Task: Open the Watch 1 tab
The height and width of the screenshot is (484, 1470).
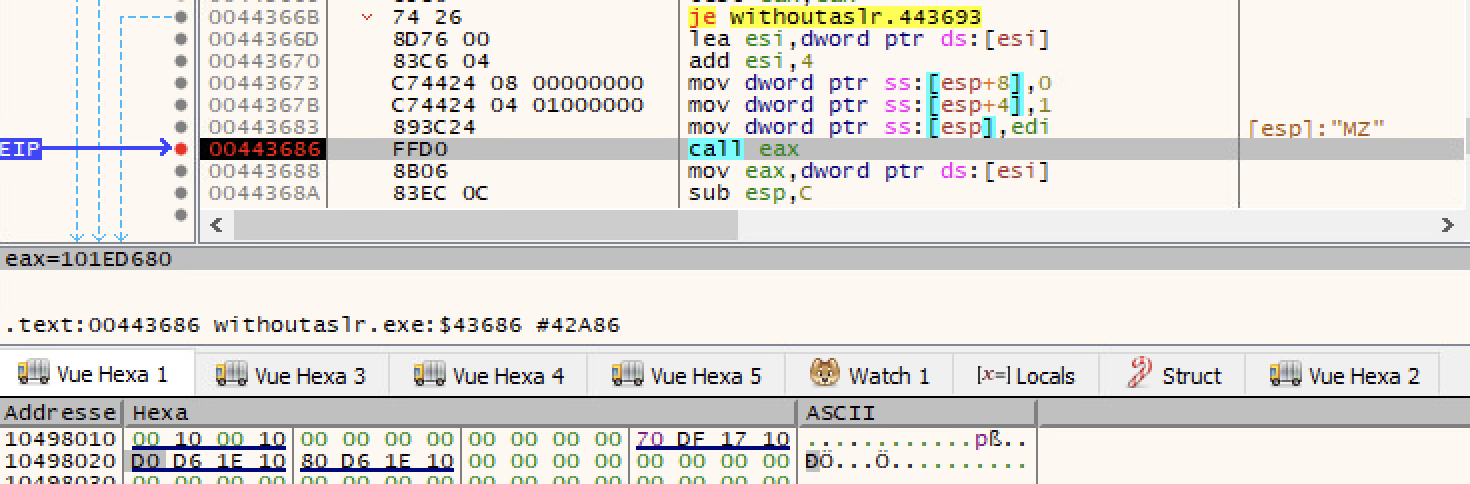Action: [869, 375]
